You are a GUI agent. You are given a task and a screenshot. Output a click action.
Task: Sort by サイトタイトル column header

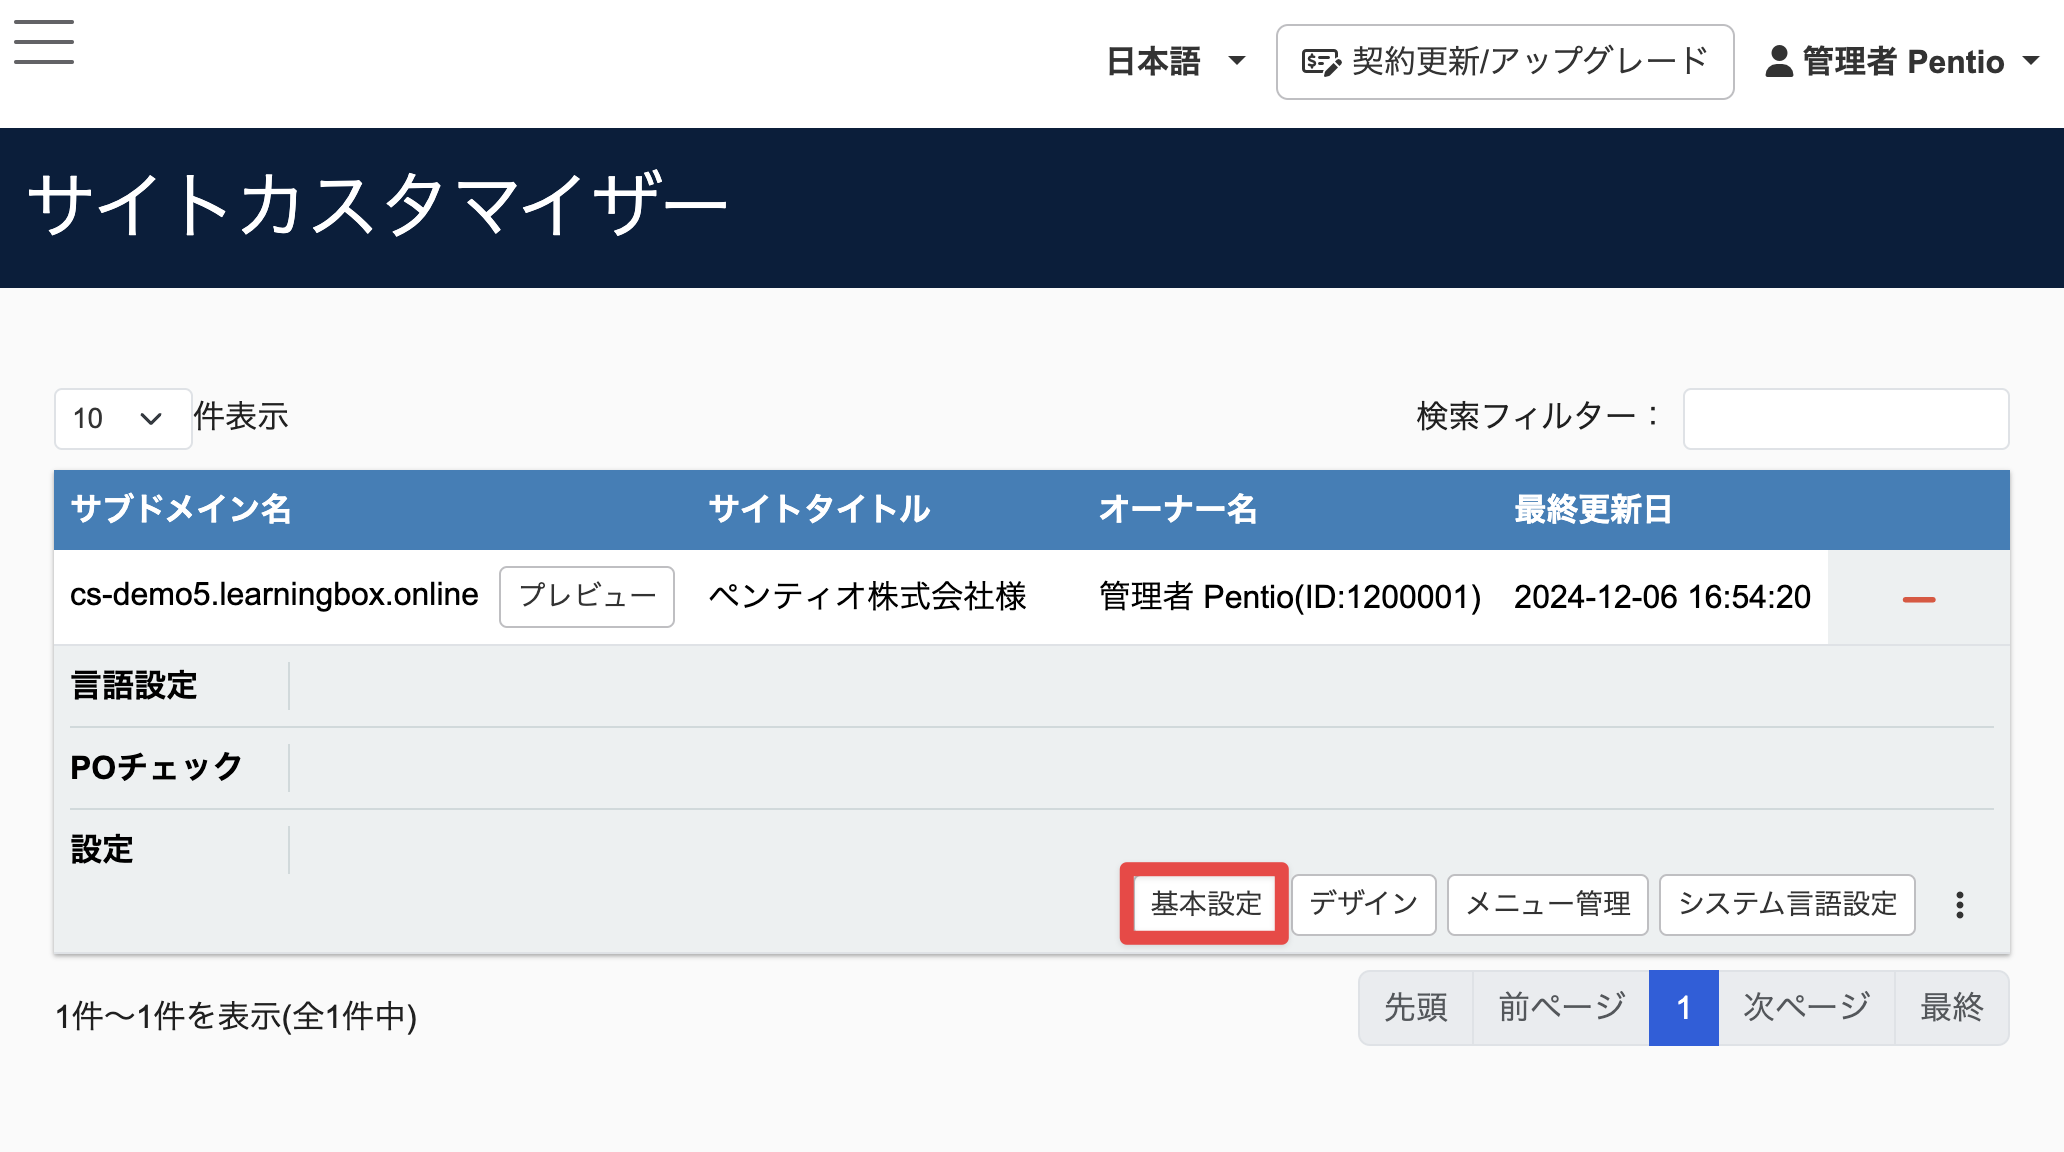tap(819, 509)
